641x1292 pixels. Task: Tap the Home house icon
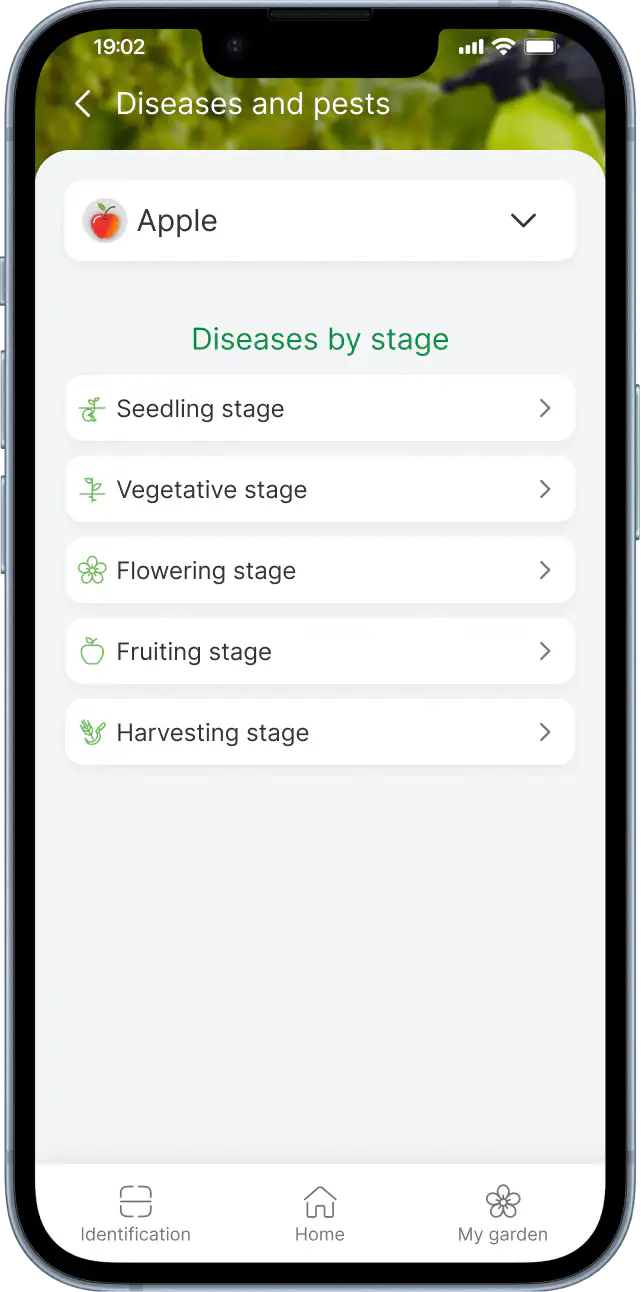click(320, 1200)
